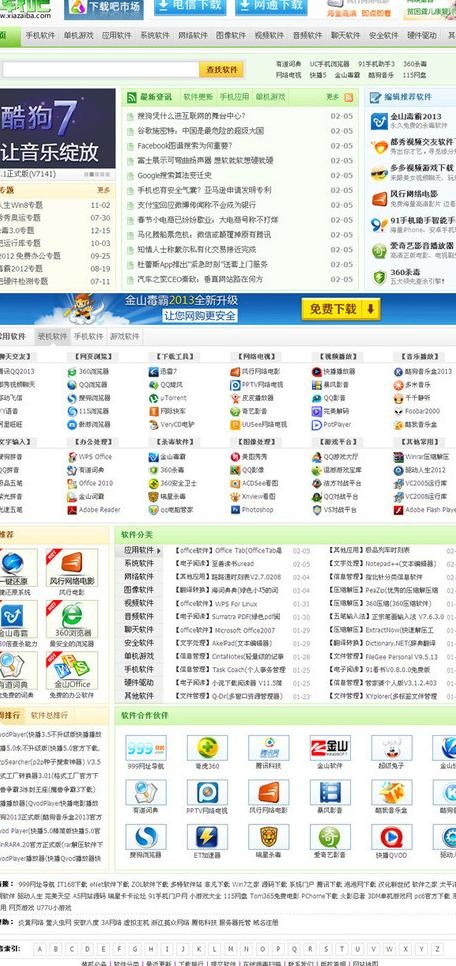Click the orange RSS feed icon
This screenshot has height=966, width=456.
point(349,97)
